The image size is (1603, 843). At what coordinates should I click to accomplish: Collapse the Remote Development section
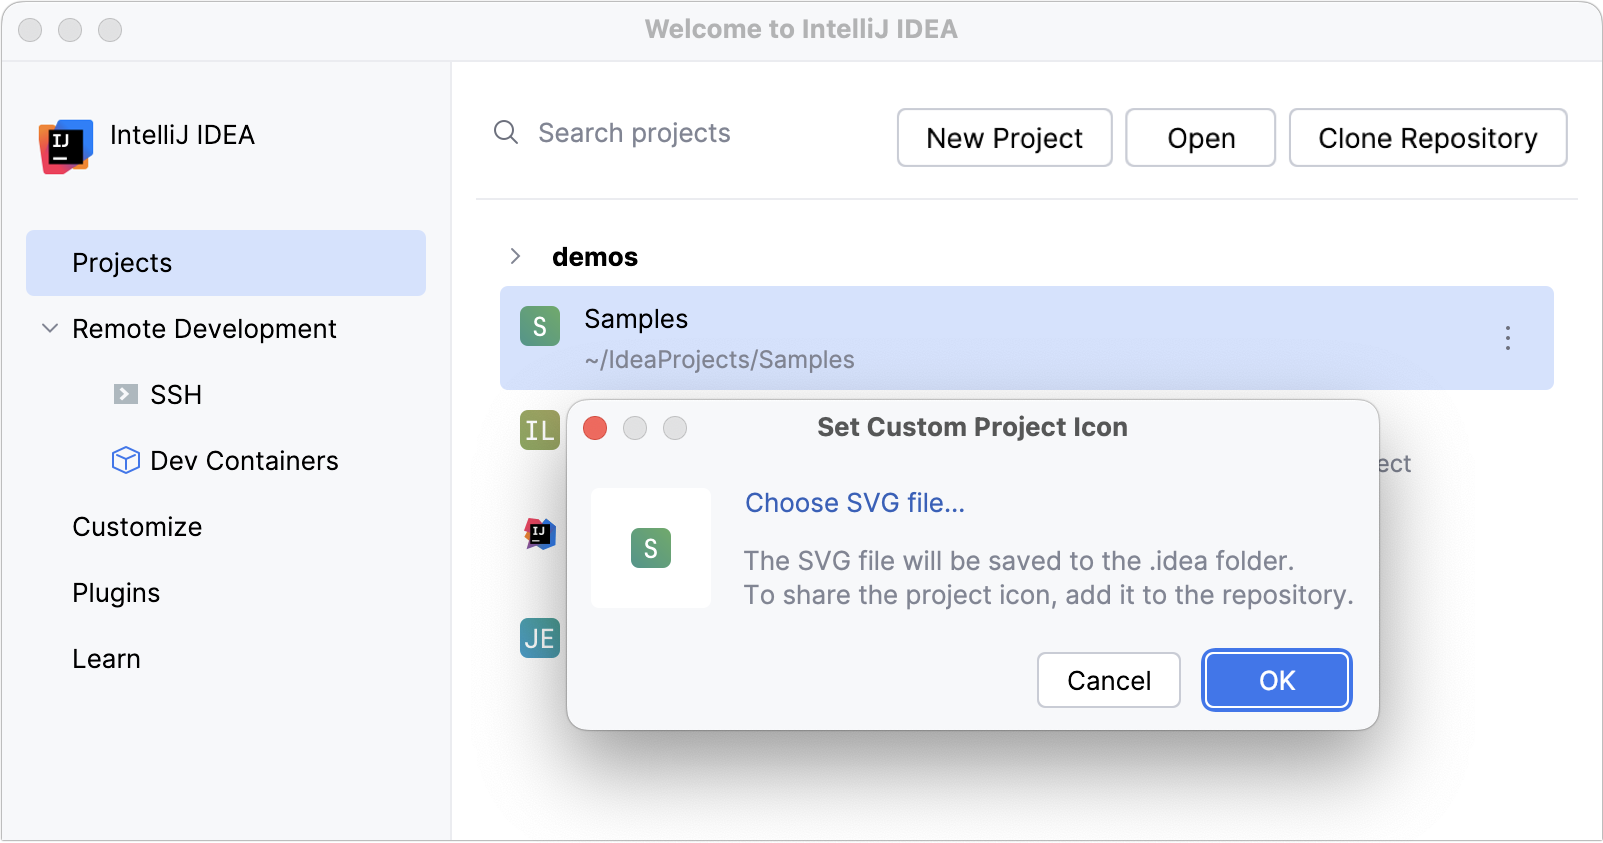point(49,328)
